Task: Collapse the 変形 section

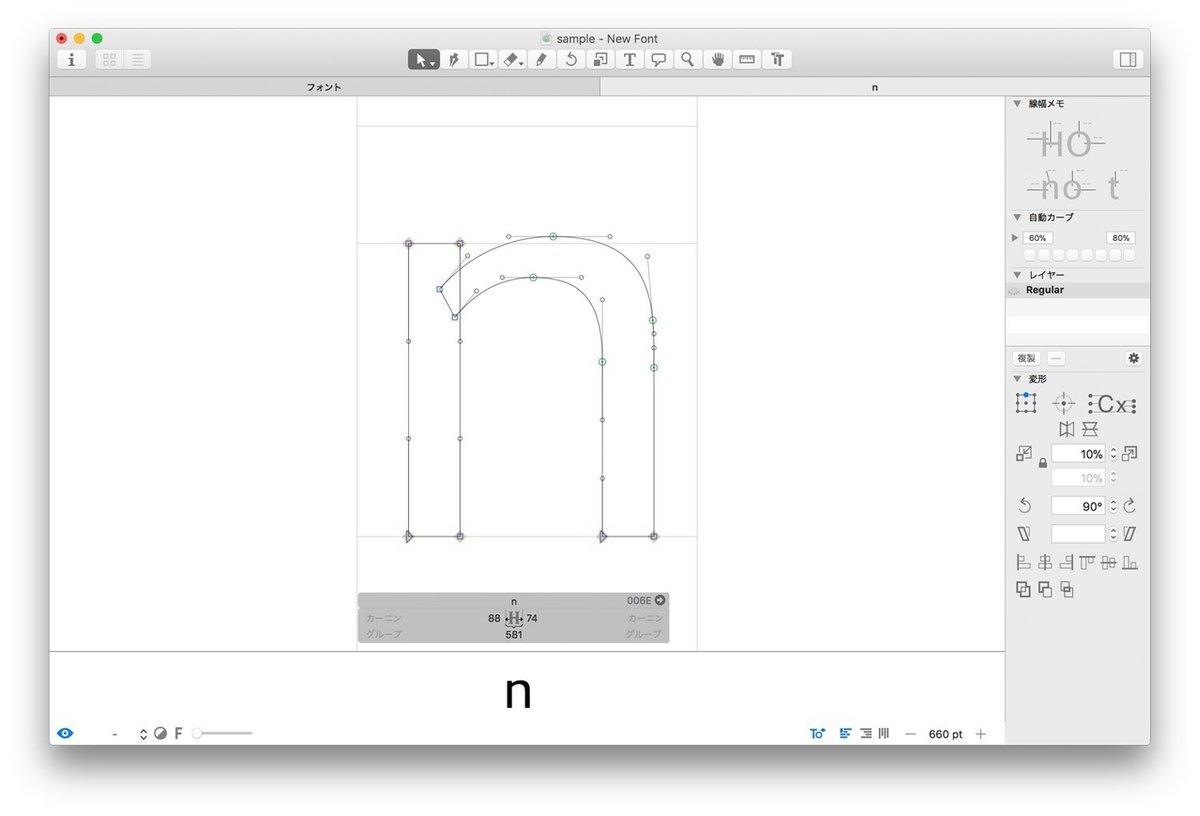Action: click(1017, 379)
